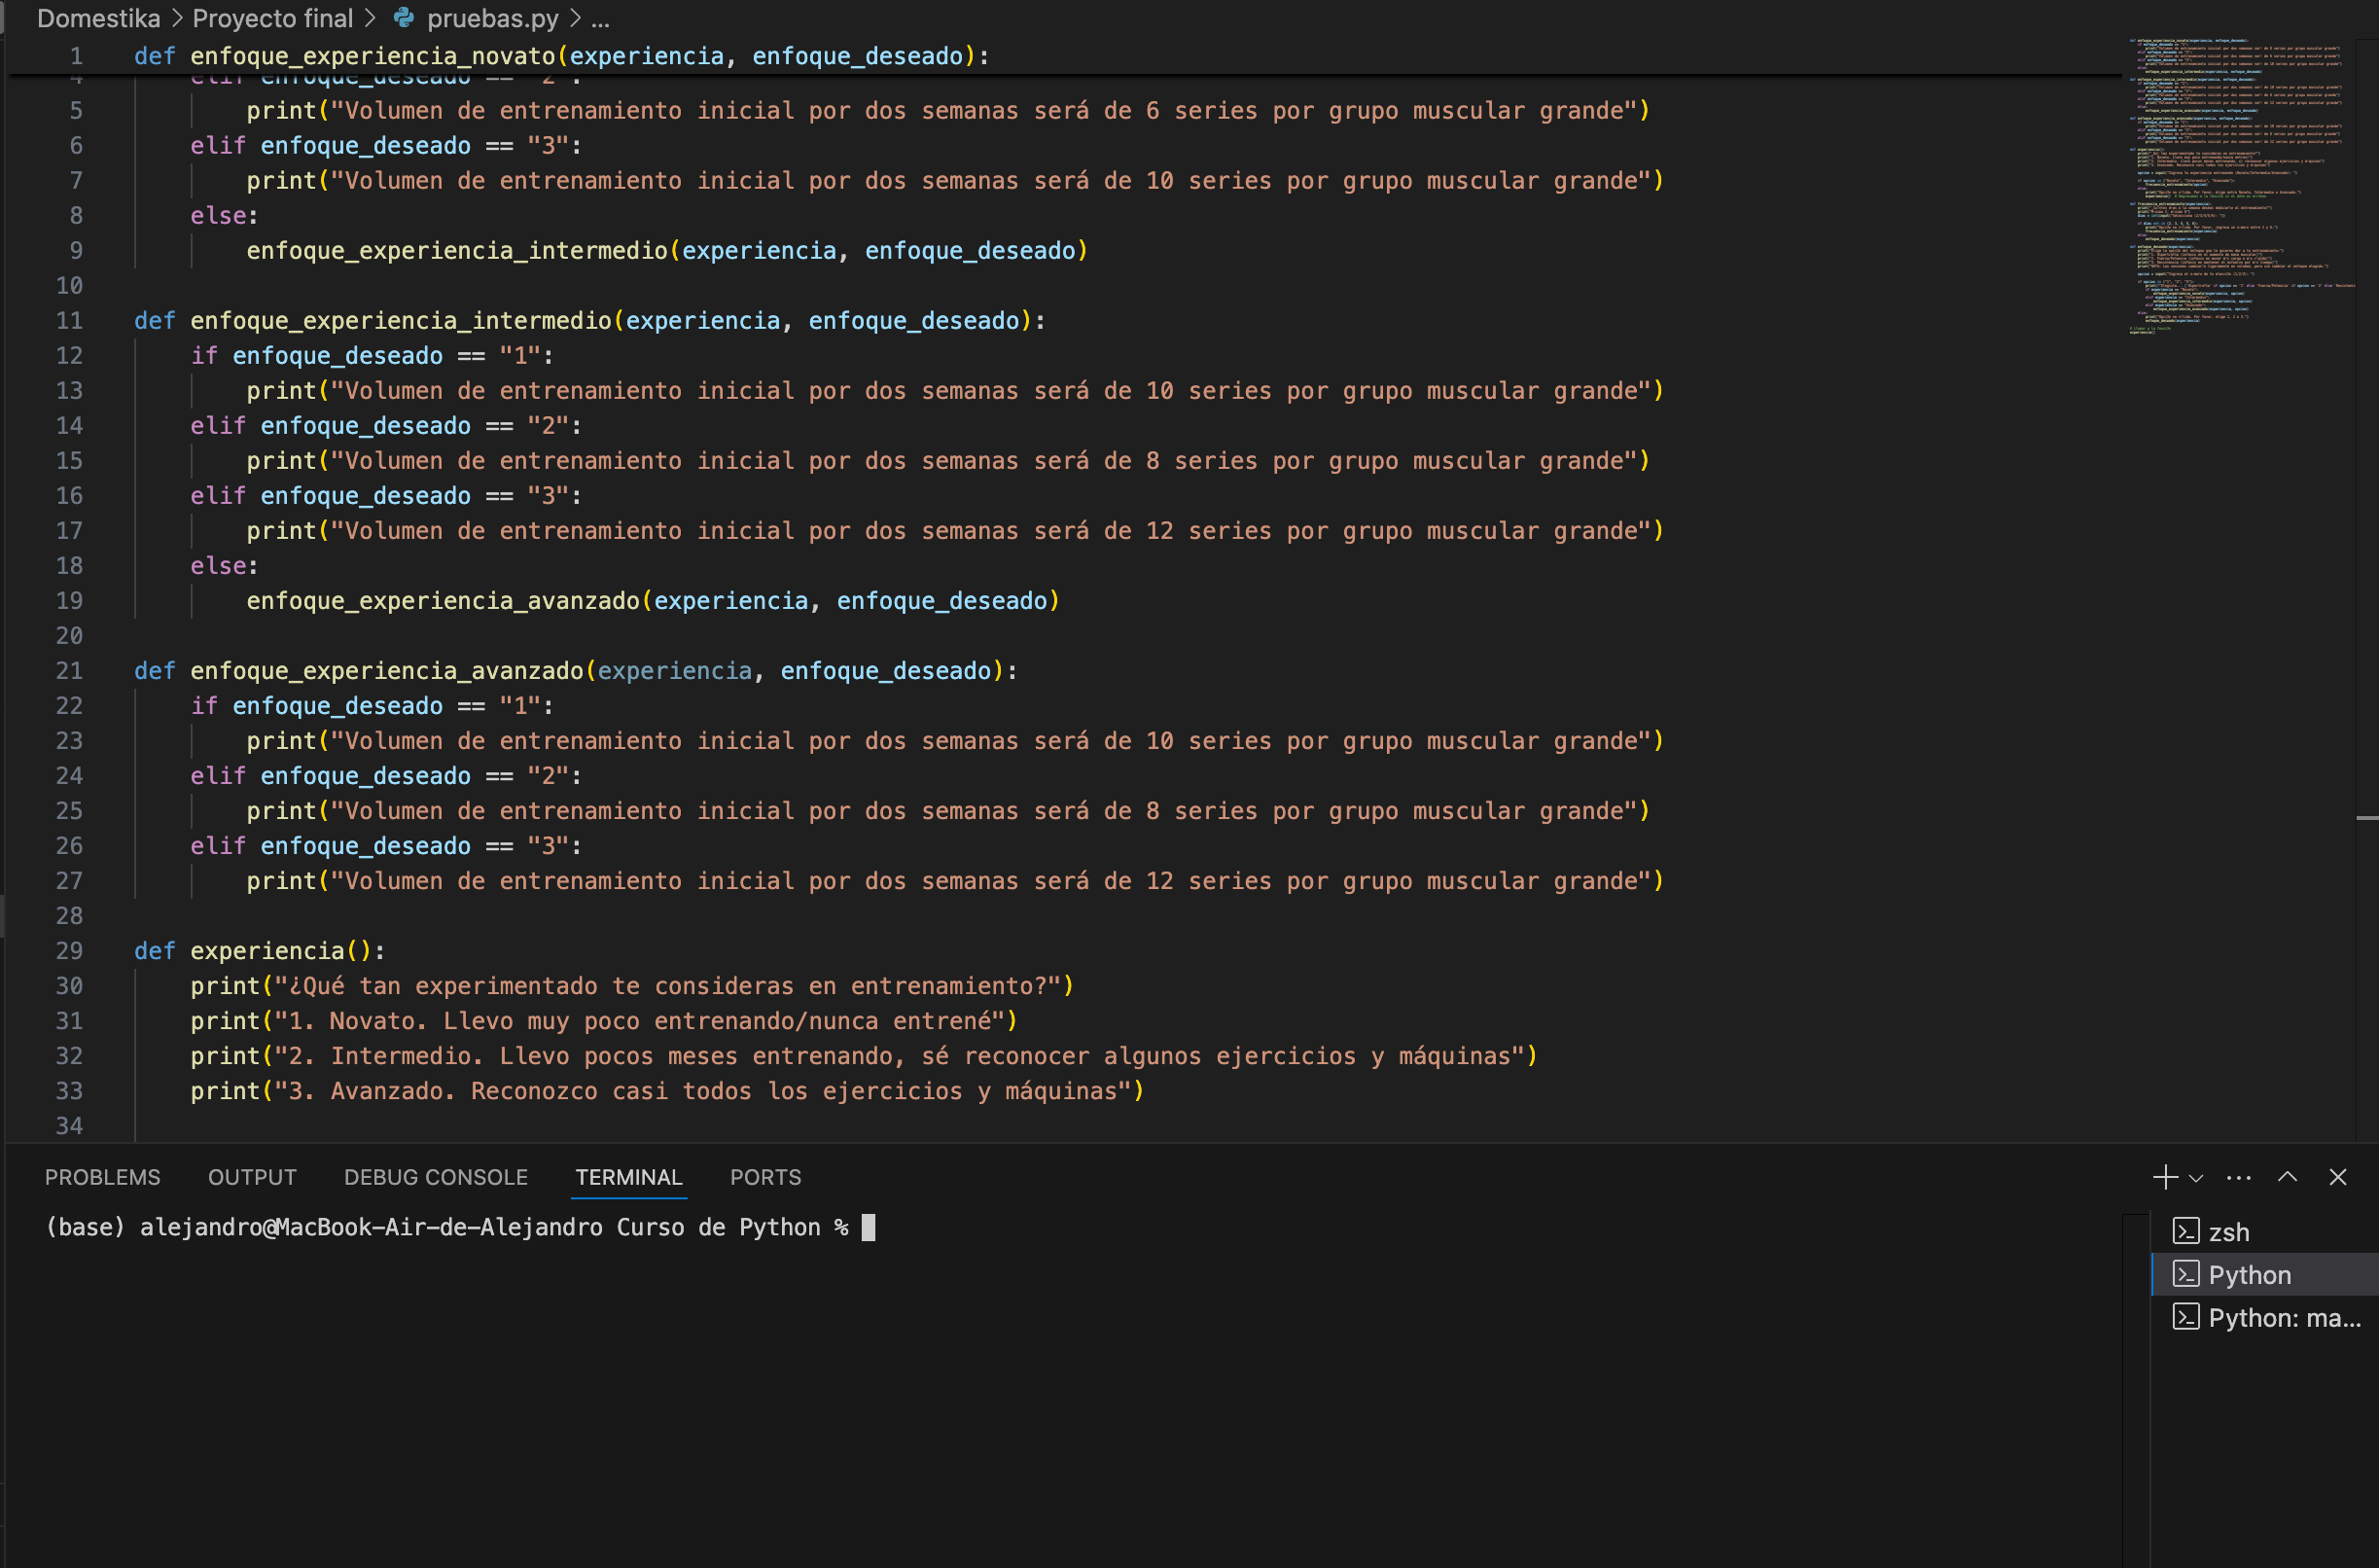Expand the breadcrumb symbol ellipsis
Image resolution: width=2379 pixels, height=1568 pixels.
[600, 18]
